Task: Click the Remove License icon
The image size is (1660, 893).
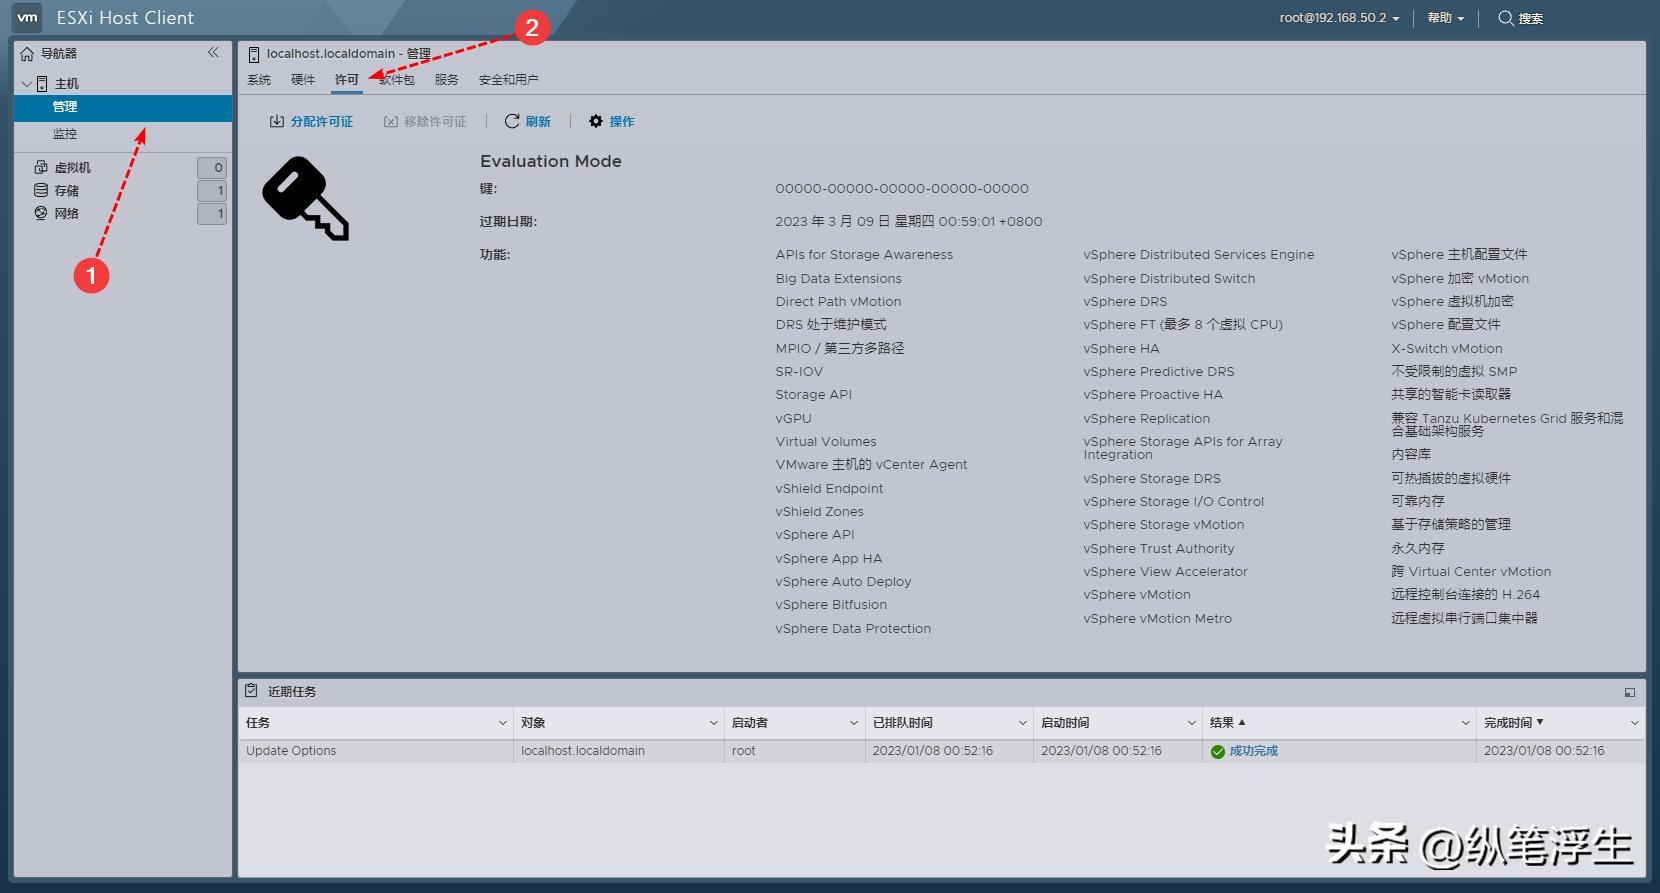Action: 391,122
